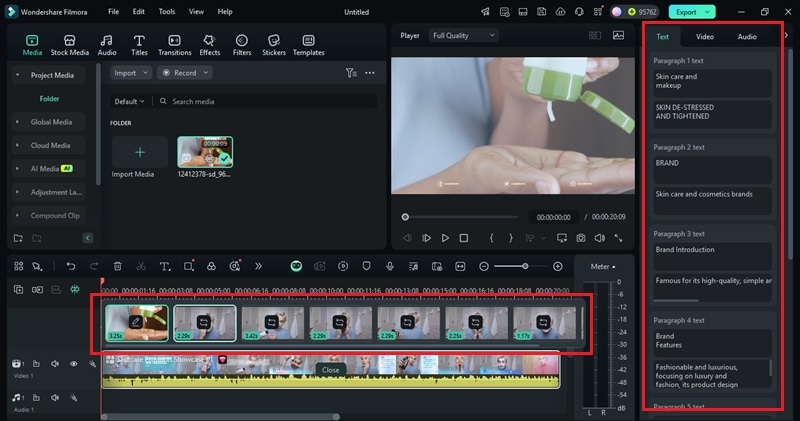Expand the Project Media tree
800x421 pixels.
tap(17, 75)
